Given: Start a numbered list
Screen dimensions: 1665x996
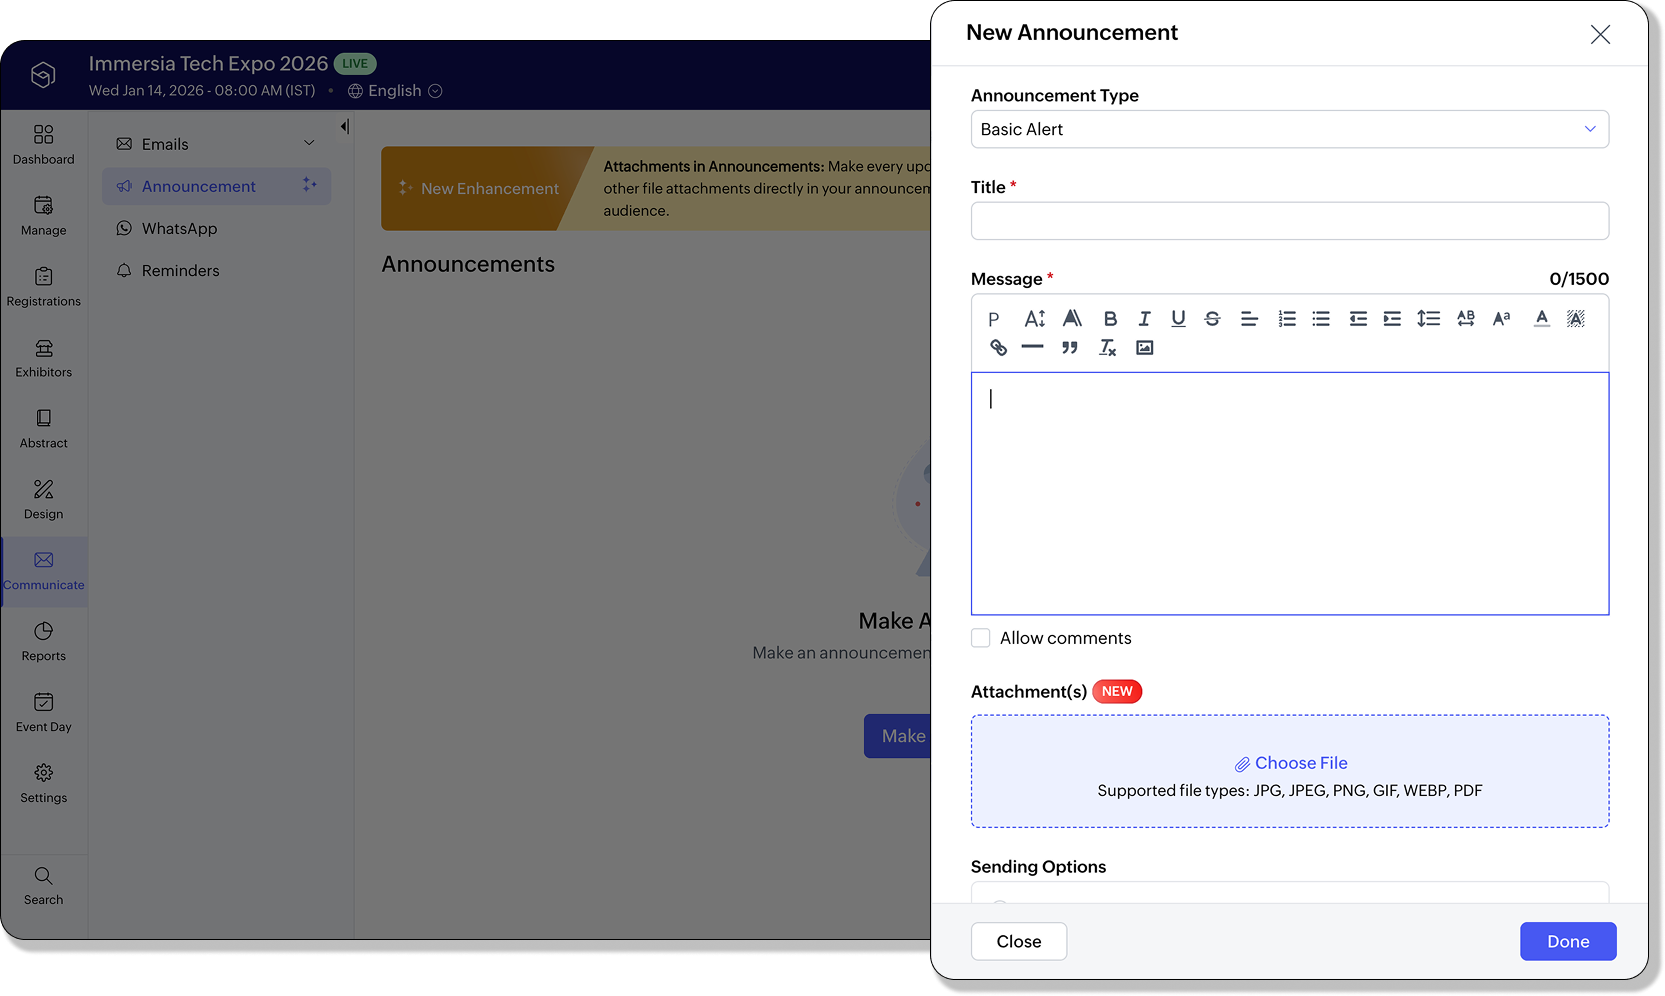Looking at the screenshot, I should (x=1286, y=319).
